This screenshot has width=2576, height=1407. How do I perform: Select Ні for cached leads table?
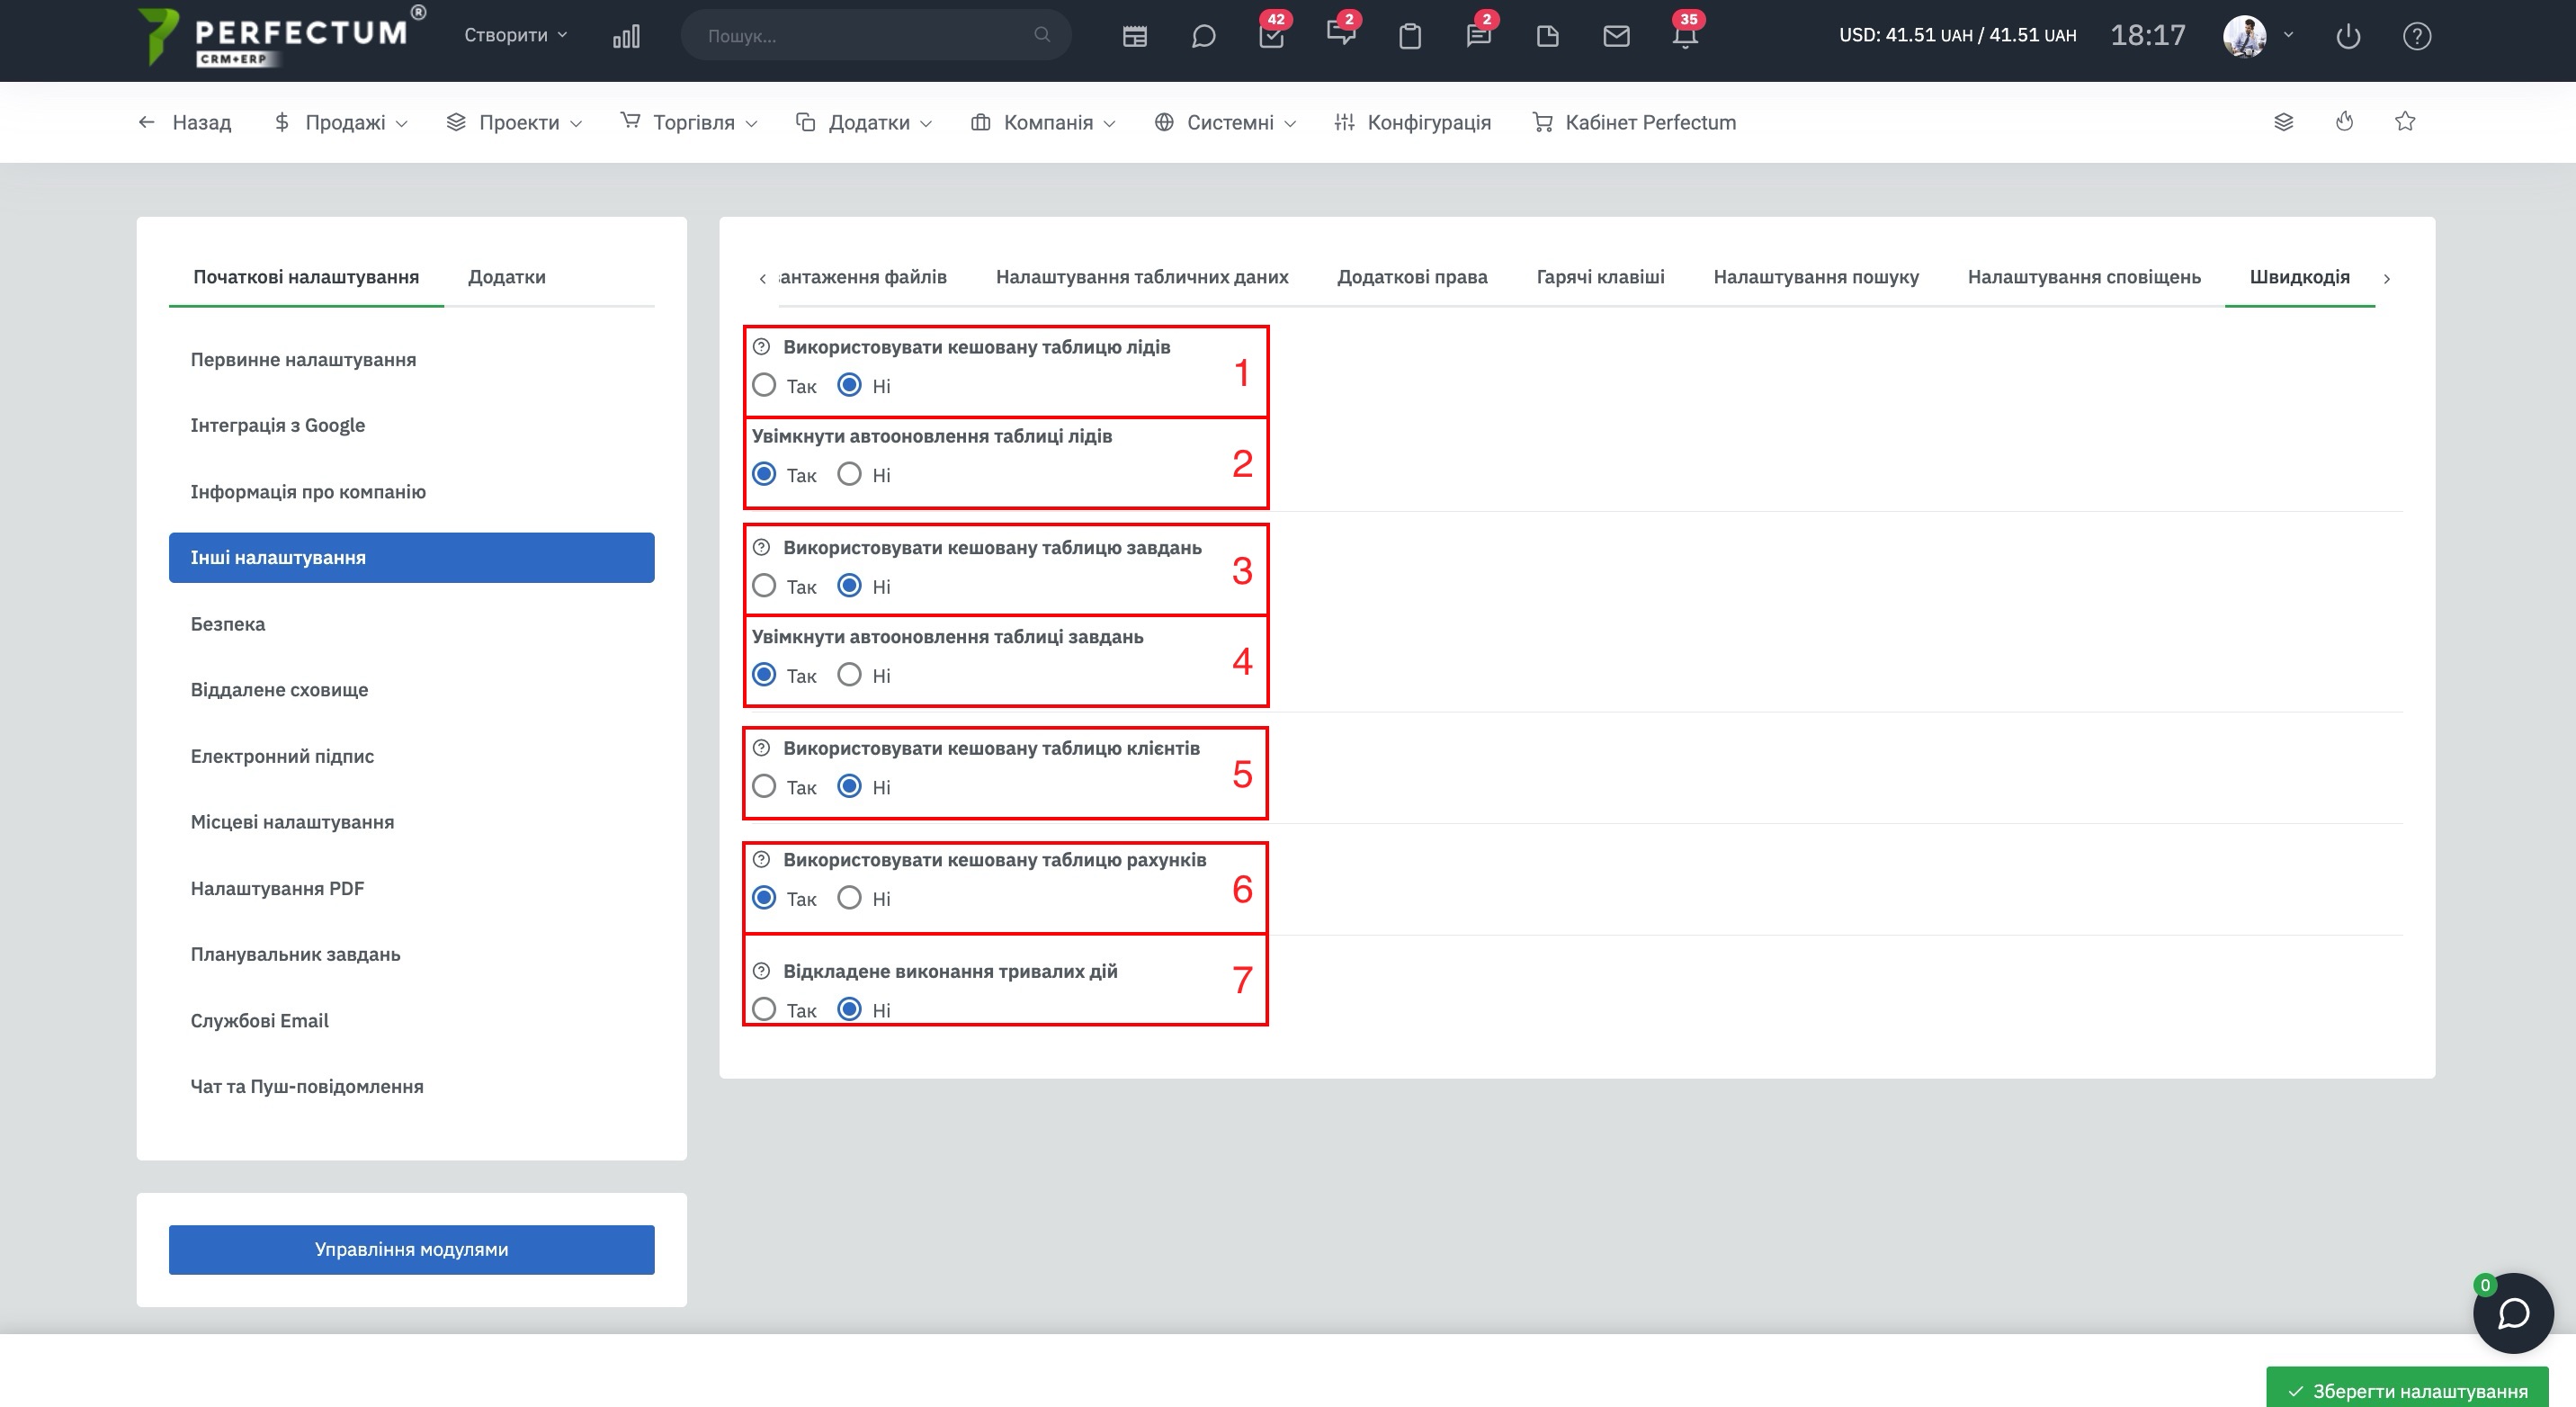pyautogui.click(x=849, y=385)
